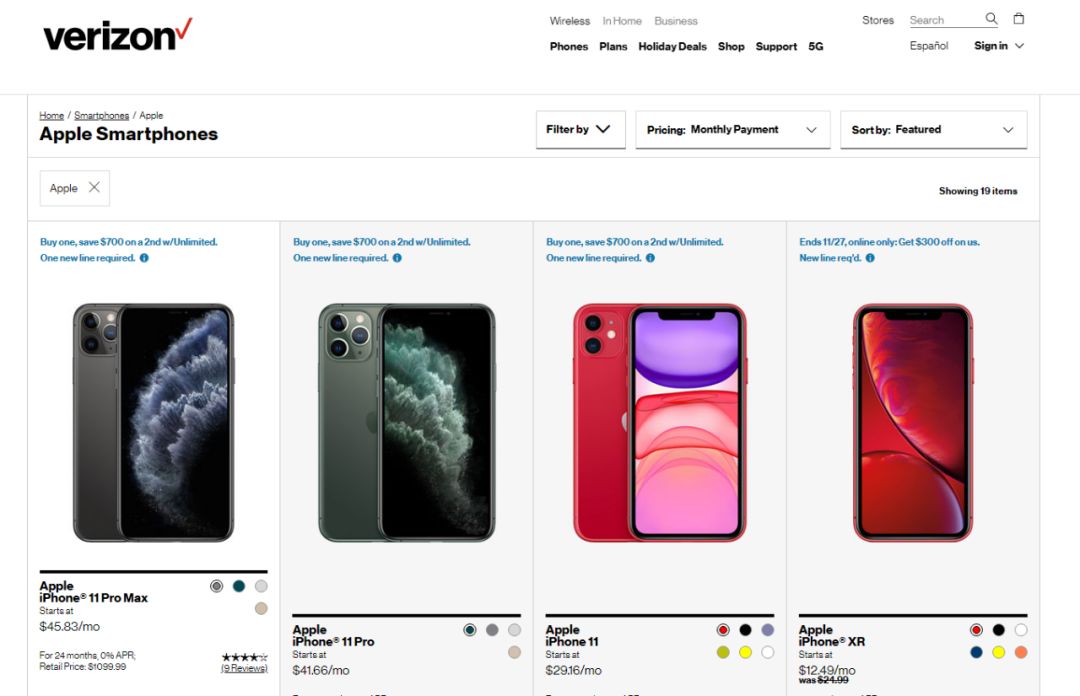1080x696 pixels.
Task: Follow the Smartphones breadcrumb link
Action: (x=101, y=115)
